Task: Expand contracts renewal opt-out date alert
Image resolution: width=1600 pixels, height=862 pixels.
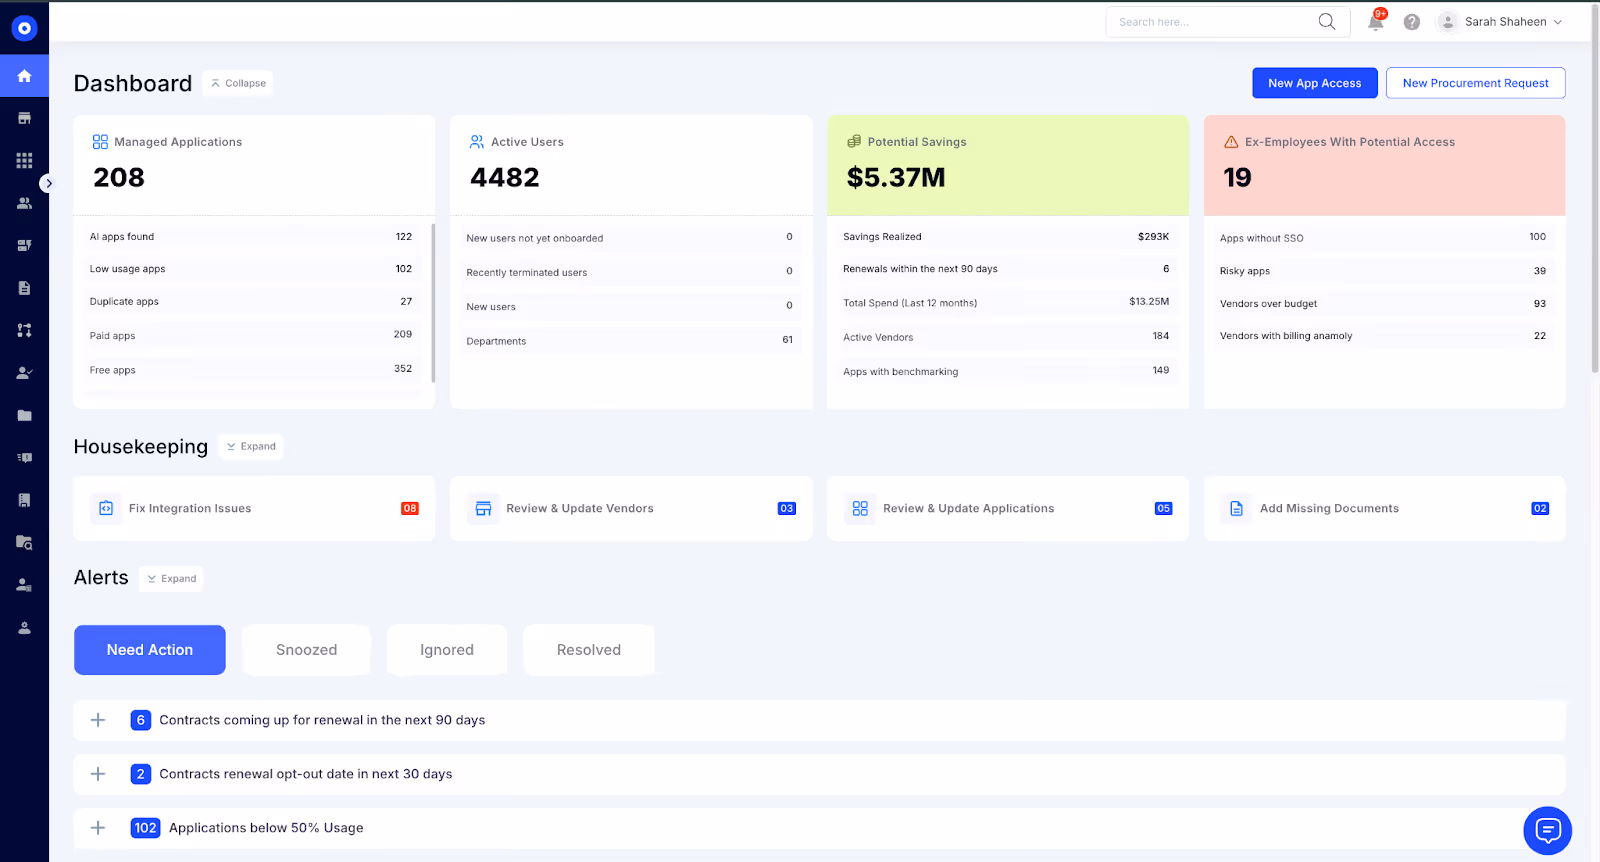Action: (98, 774)
